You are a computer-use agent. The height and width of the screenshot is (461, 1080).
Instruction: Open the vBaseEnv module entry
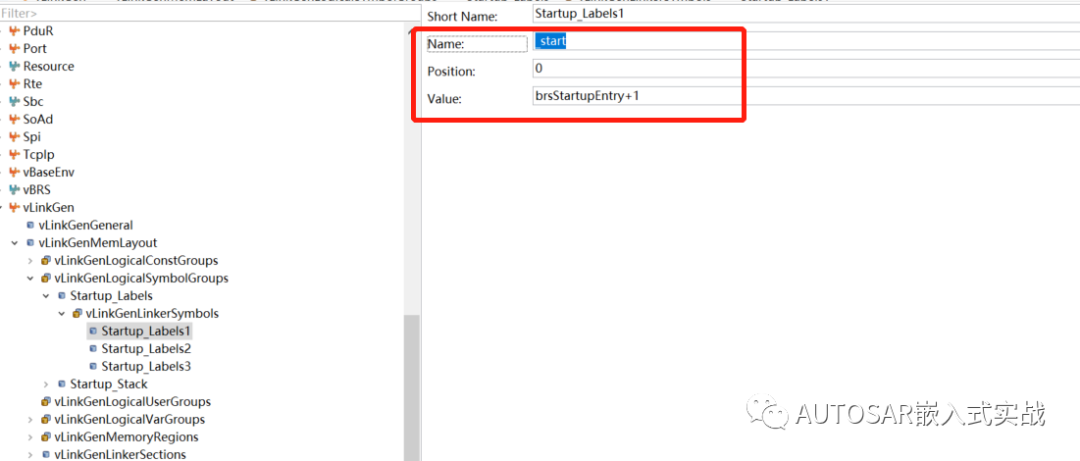(48, 172)
